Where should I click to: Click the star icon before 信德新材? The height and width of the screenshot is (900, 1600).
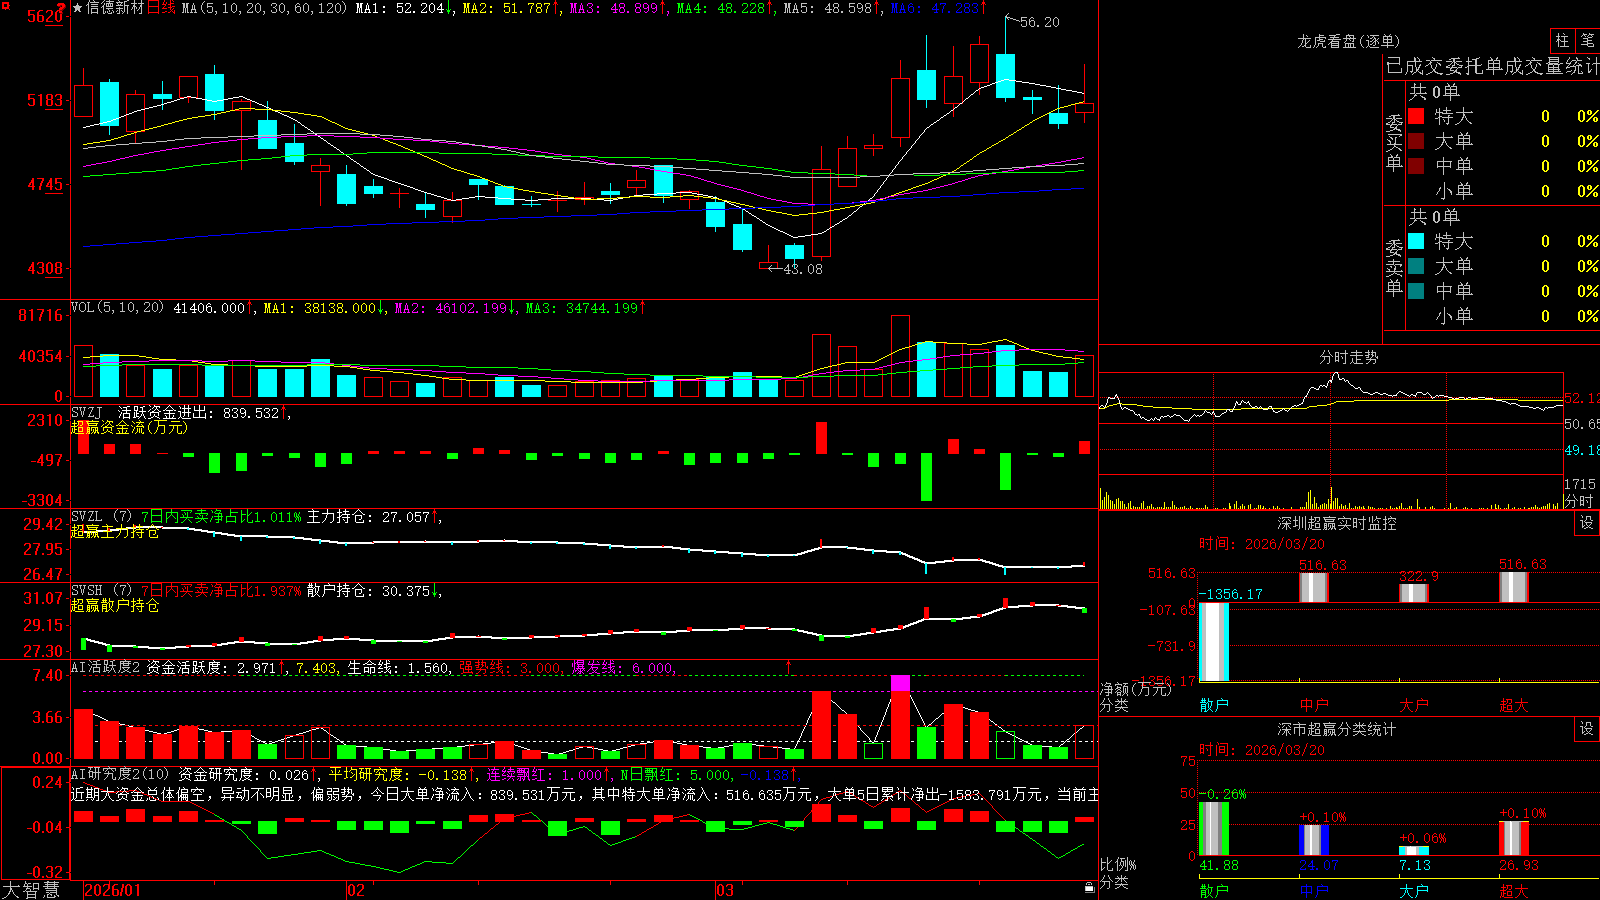[78, 8]
